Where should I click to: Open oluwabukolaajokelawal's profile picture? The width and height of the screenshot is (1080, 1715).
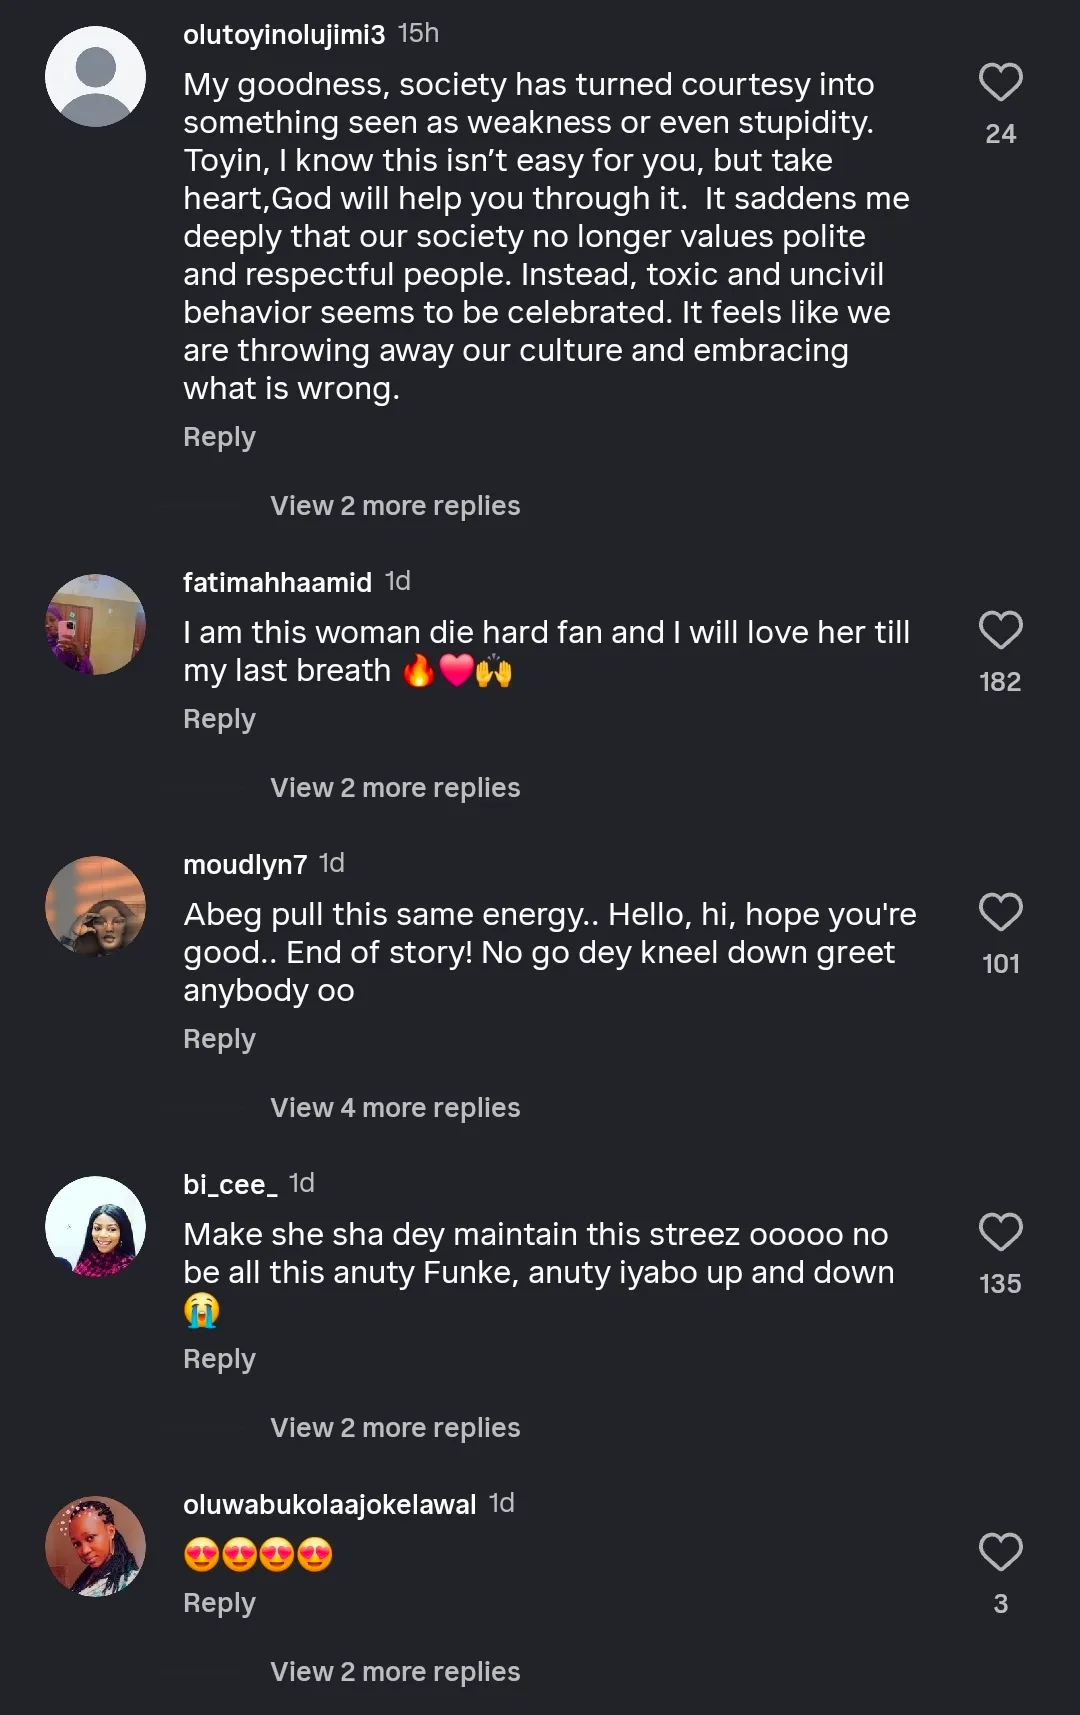(96, 1547)
